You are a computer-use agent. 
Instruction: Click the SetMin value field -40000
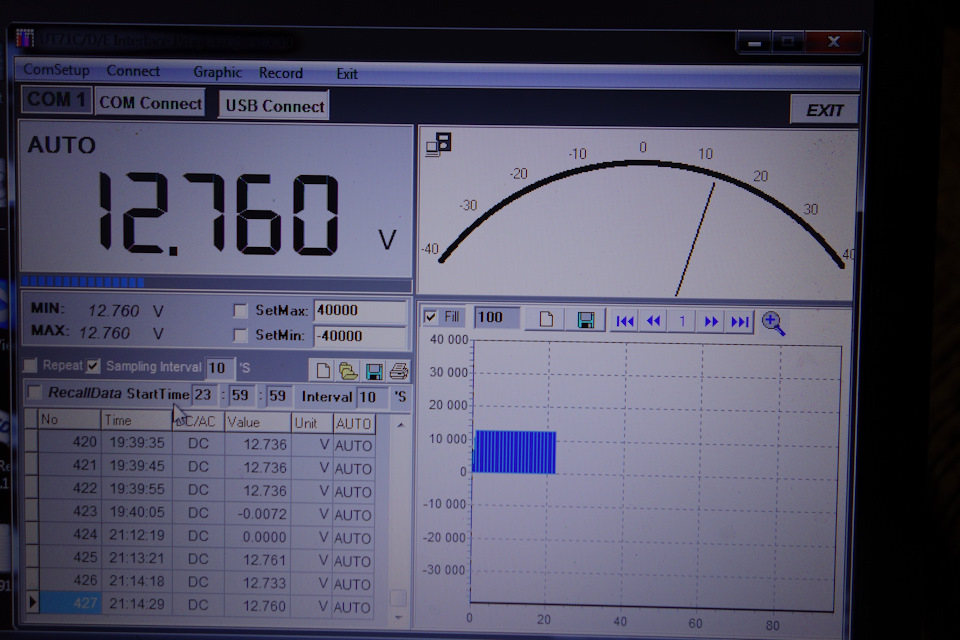point(360,336)
